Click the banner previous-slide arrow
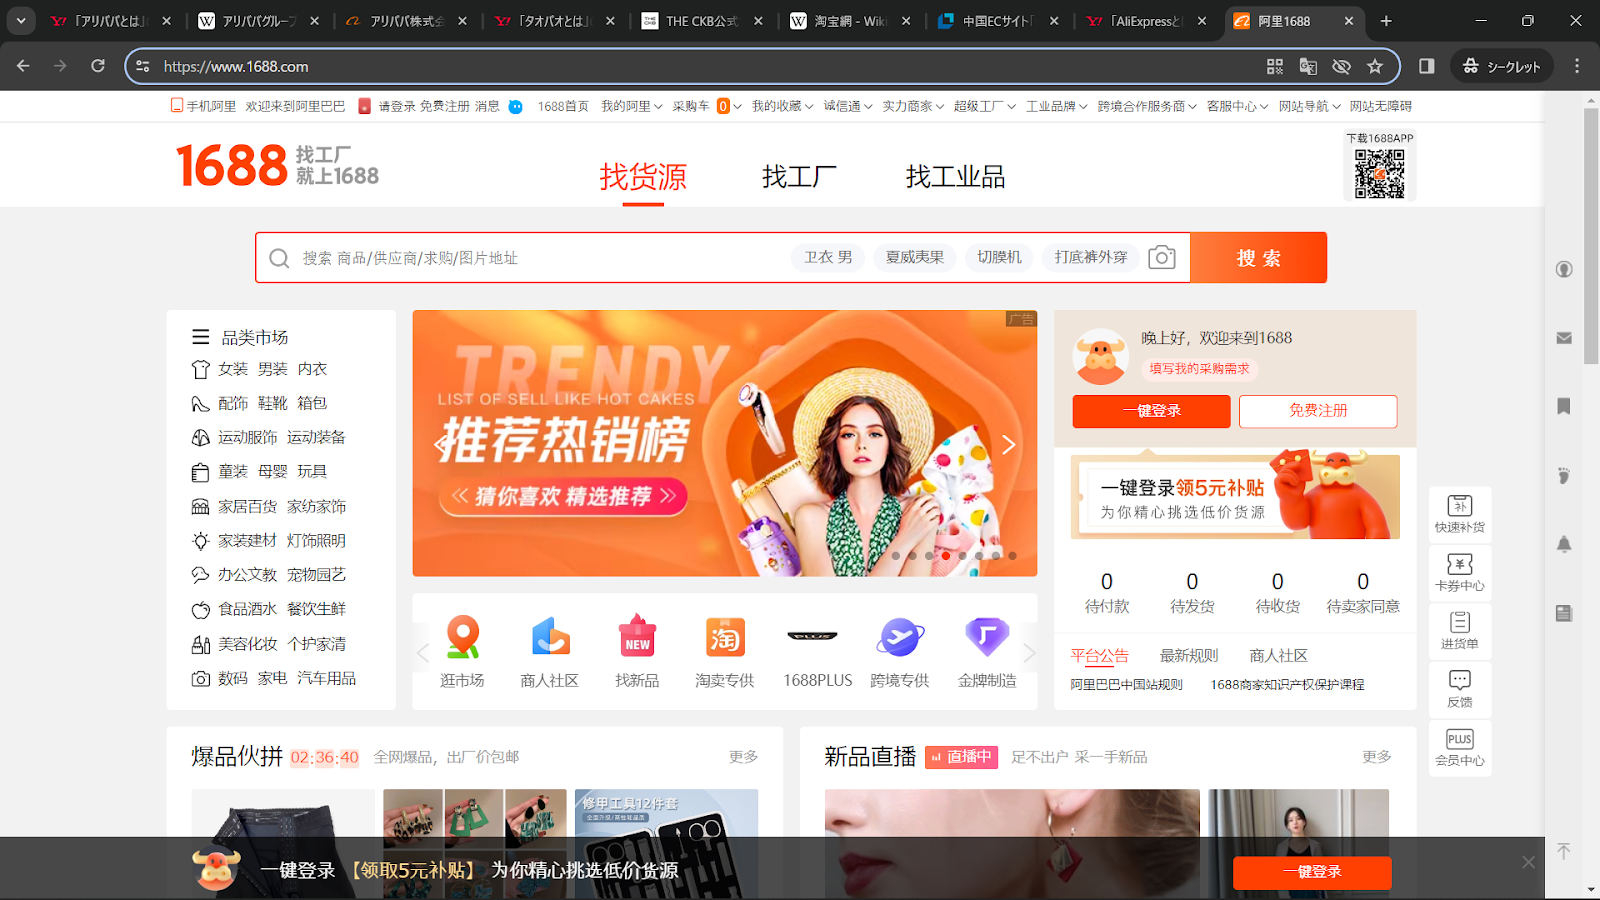The image size is (1600, 900). [441, 445]
